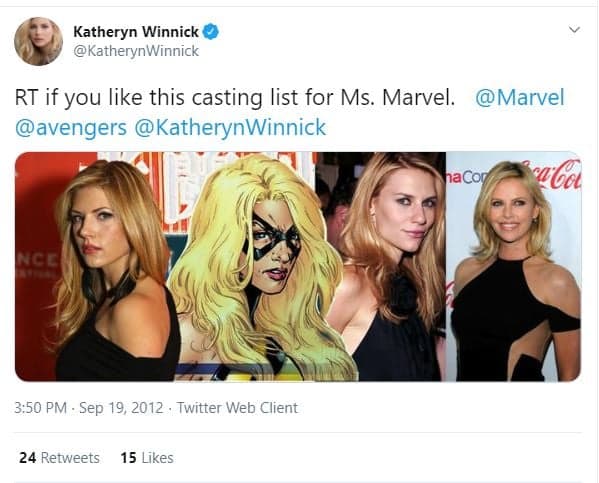The height and width of the screenshot is (483, 599).
Task: Click the blue verified badge checkmark
Action: [210, 31]
